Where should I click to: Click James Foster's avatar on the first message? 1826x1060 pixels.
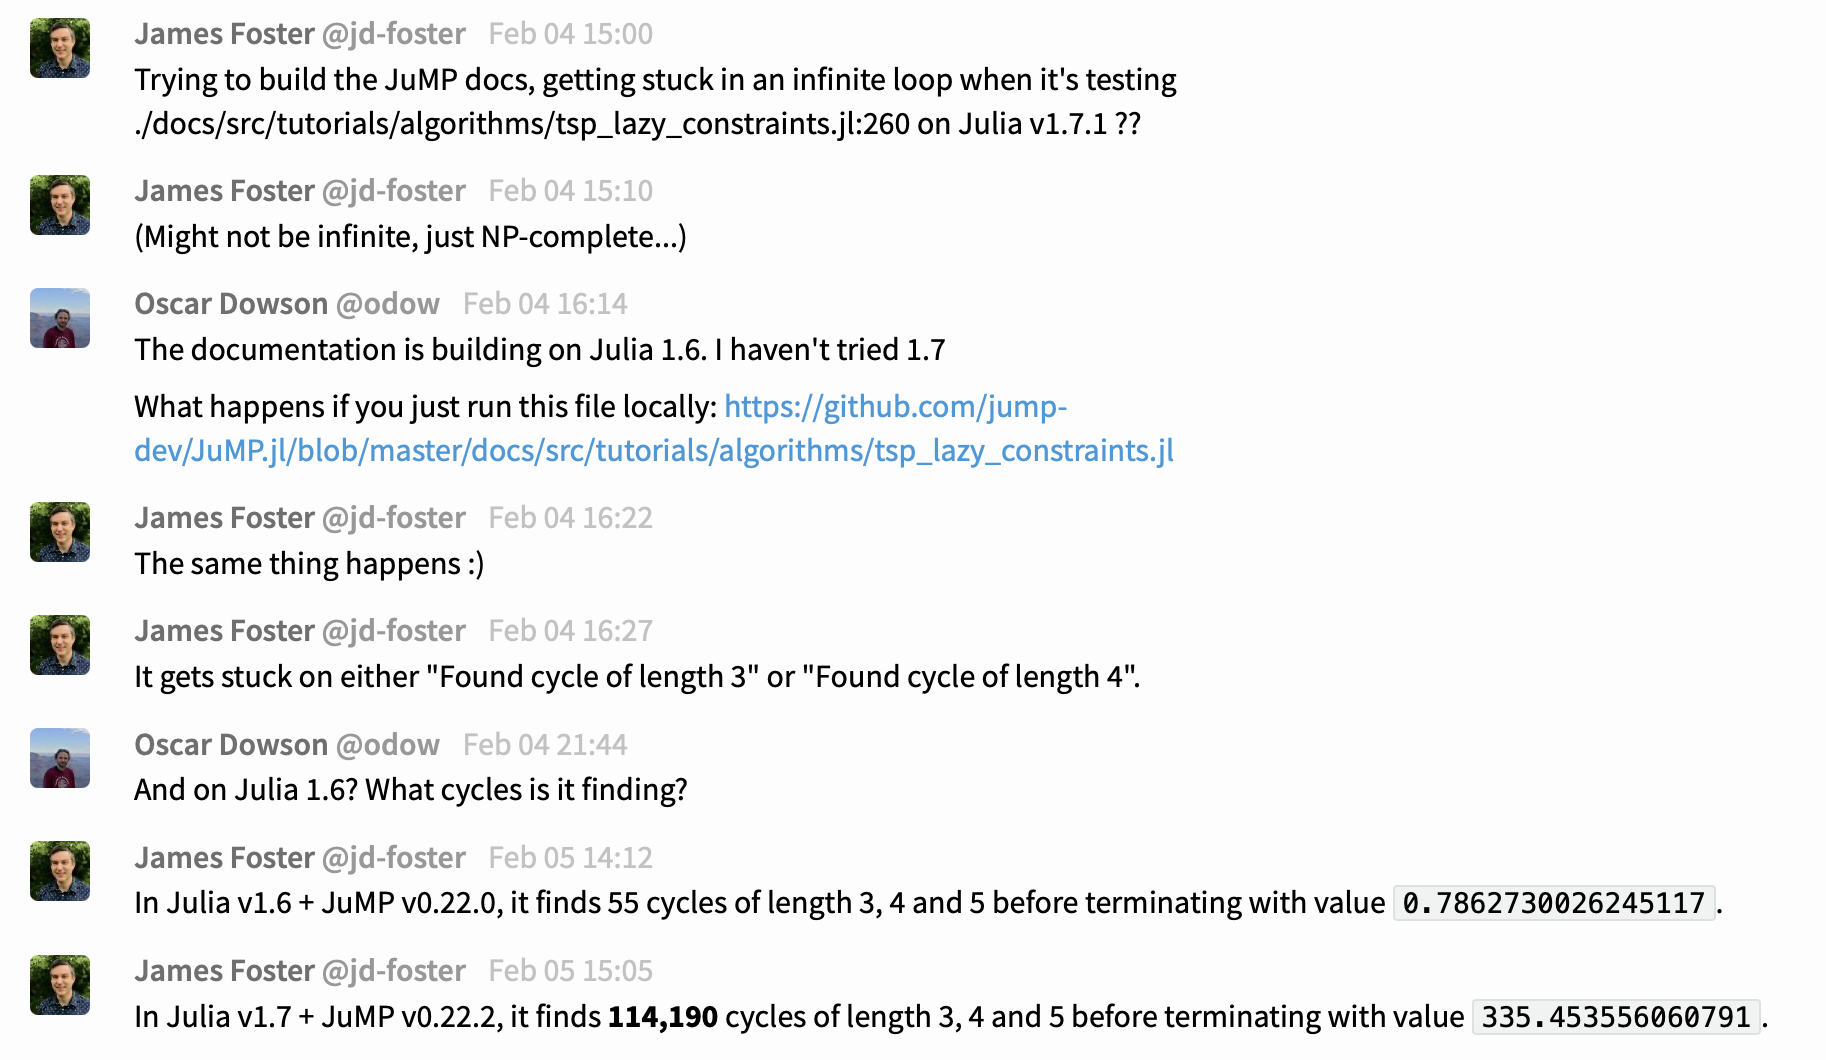(x=59, y=47)
